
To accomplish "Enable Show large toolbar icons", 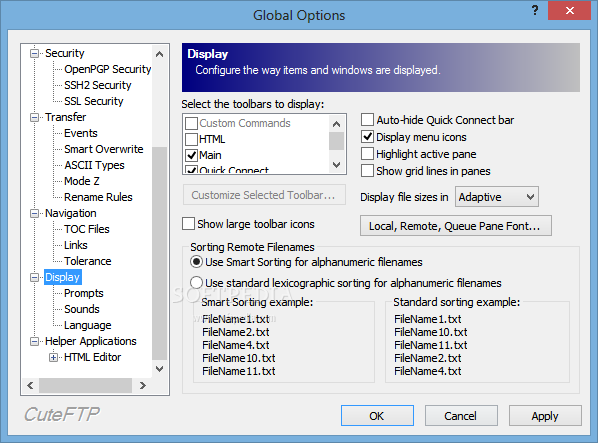I will click(x=188, y=224).
